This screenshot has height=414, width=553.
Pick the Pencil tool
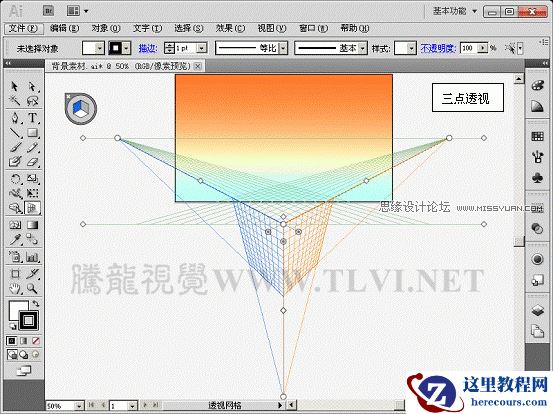click(32, 147)
